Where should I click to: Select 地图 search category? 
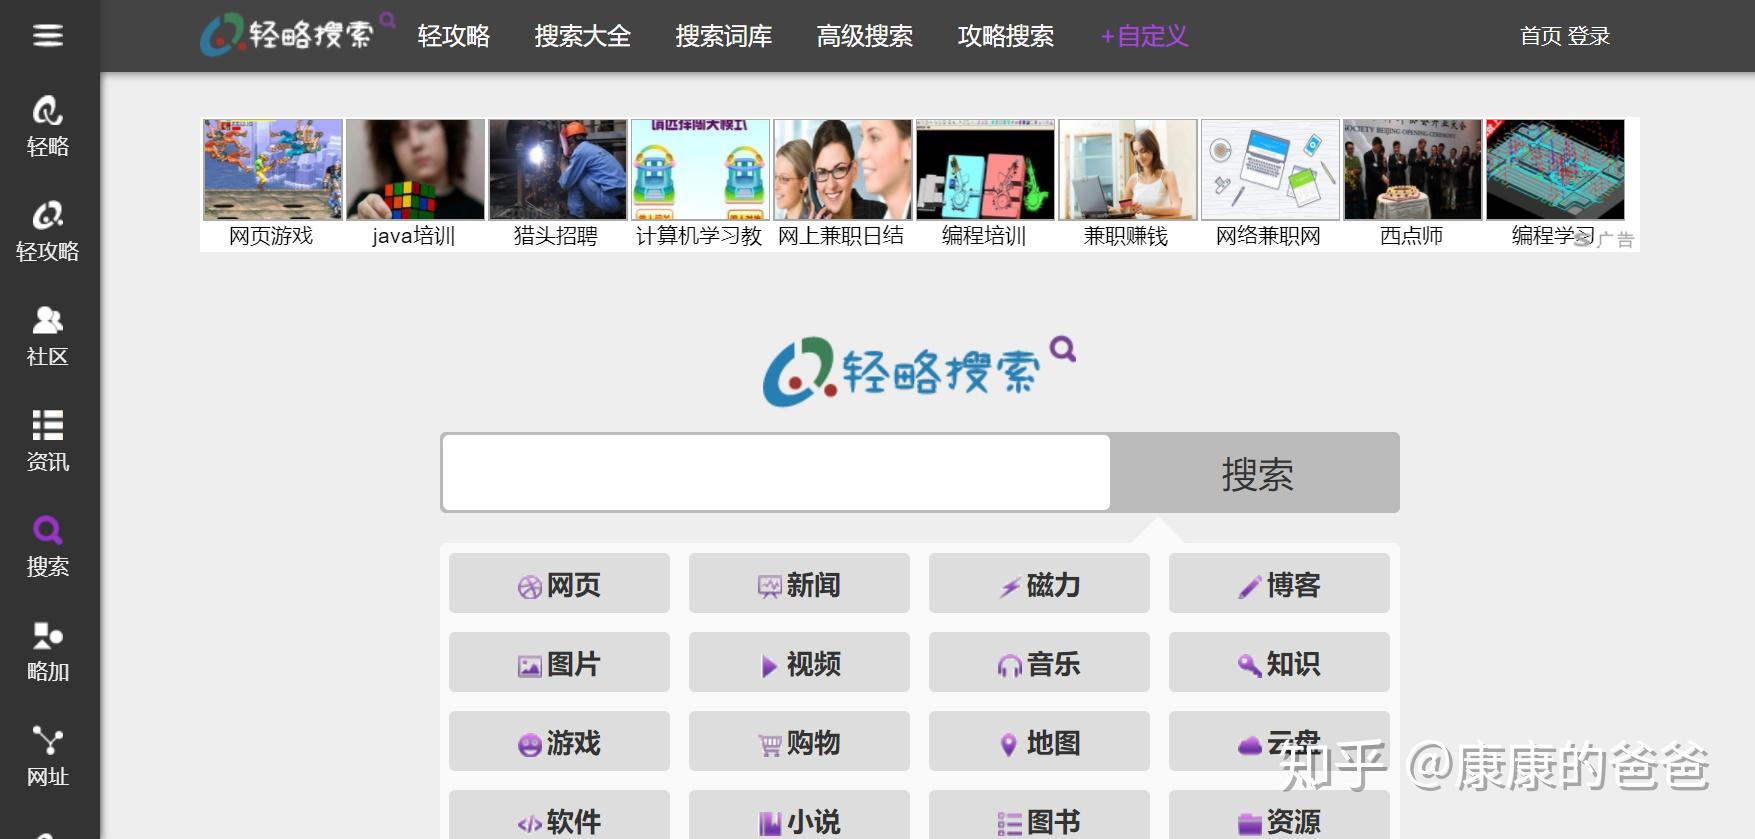(1039, 741)
